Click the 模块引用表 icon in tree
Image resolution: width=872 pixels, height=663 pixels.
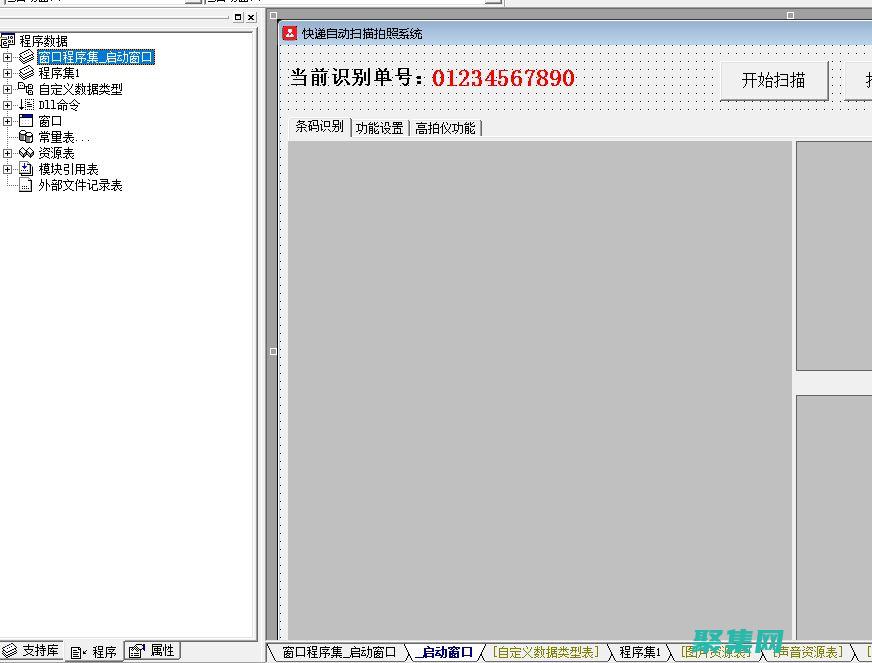pos(26,169)
